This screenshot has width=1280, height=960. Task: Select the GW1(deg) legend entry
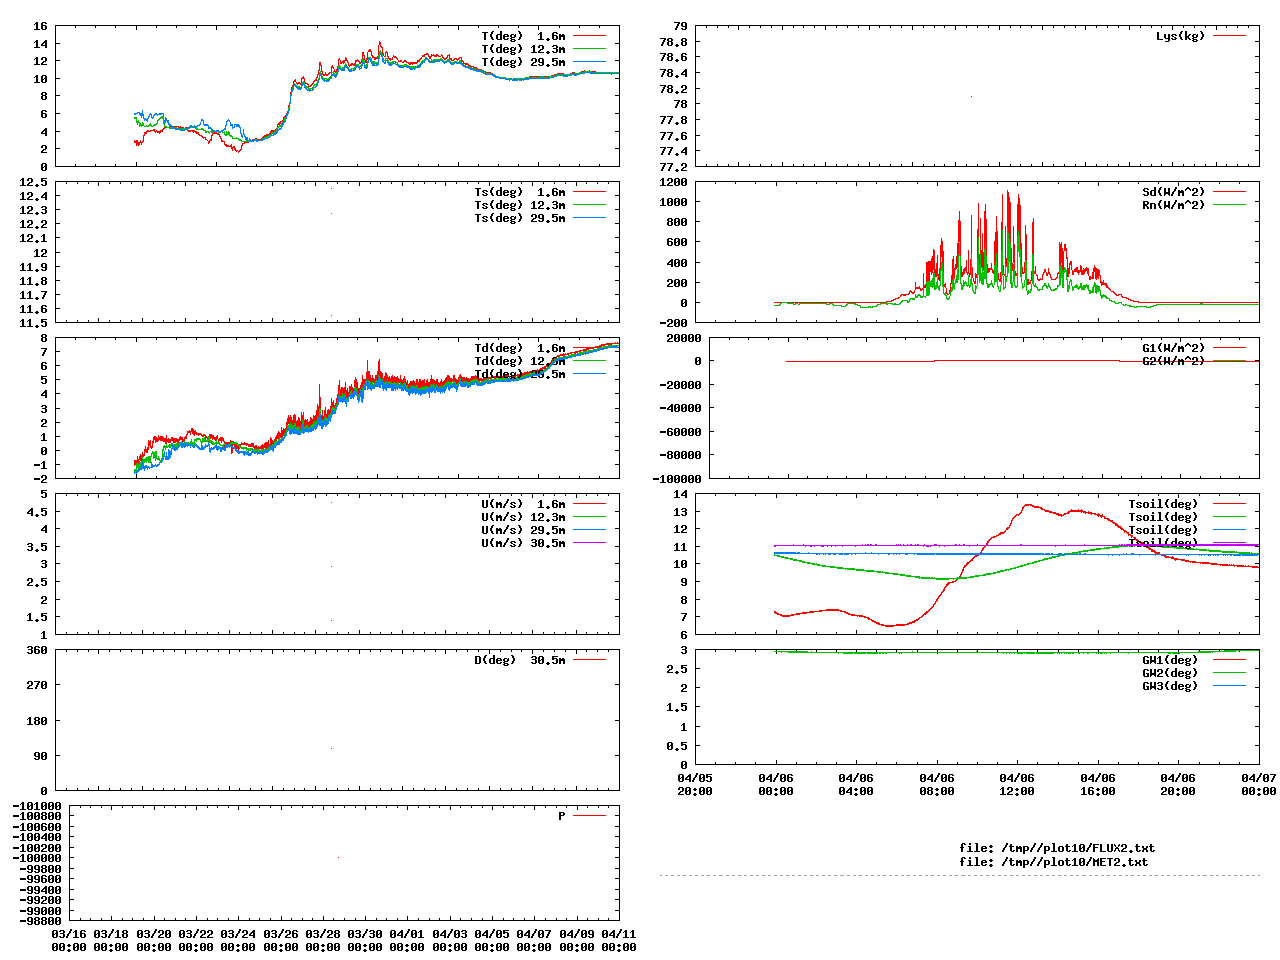click(1170, 660)
